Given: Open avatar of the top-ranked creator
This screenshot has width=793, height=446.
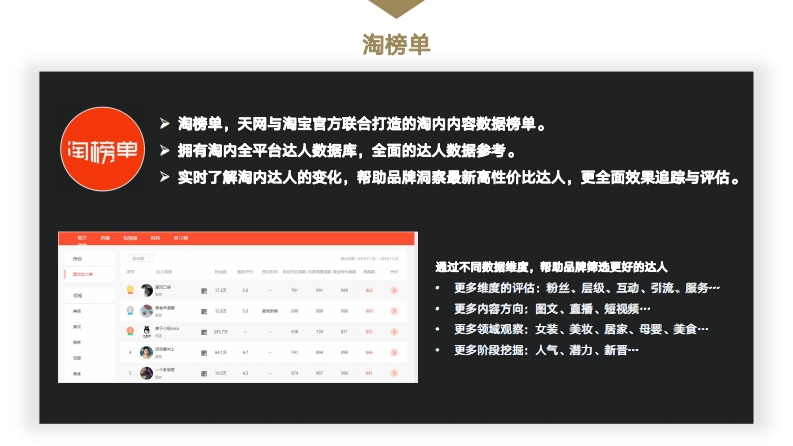Looking at the screenshot, I should [x=147, y=290].
